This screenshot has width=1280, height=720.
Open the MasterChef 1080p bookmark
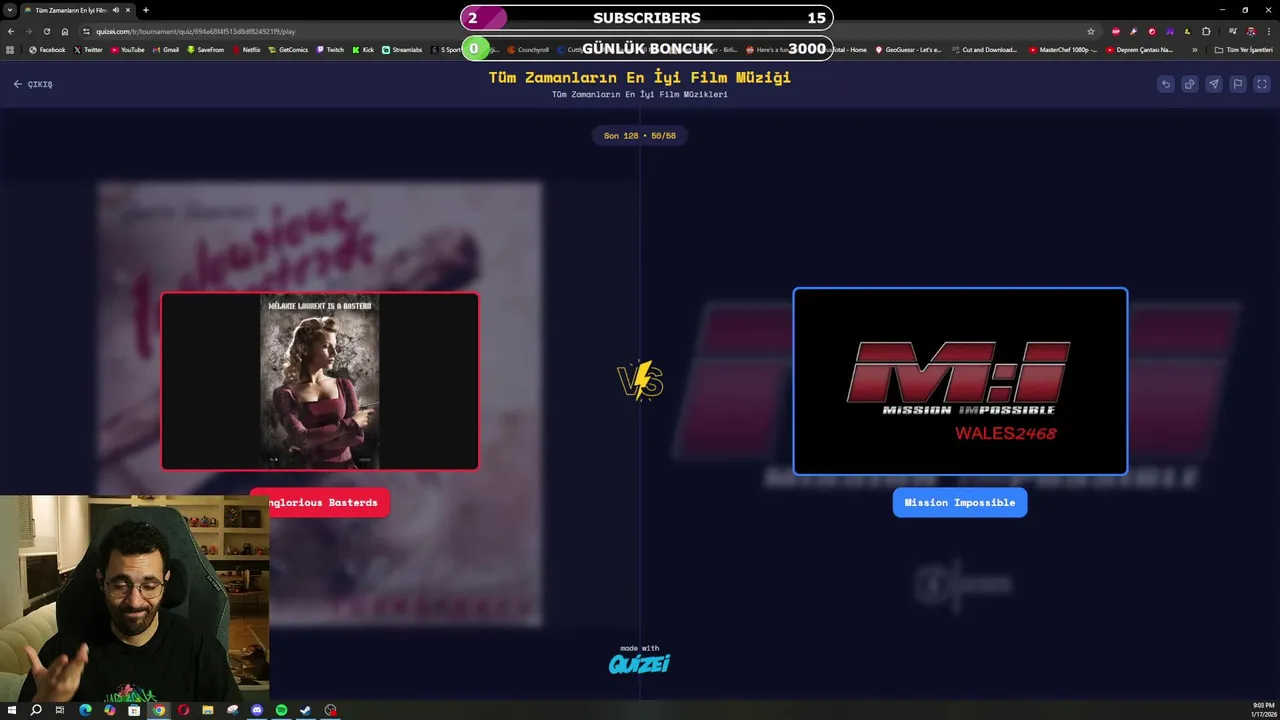[x=1063, y=49]
